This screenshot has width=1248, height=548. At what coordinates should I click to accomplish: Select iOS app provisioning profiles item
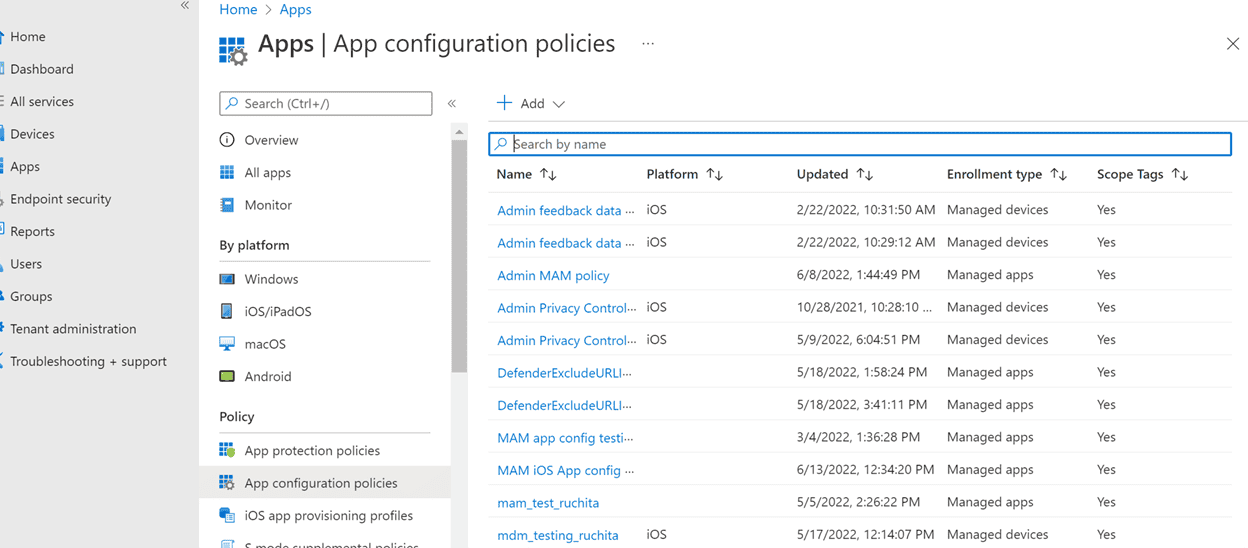328,516
